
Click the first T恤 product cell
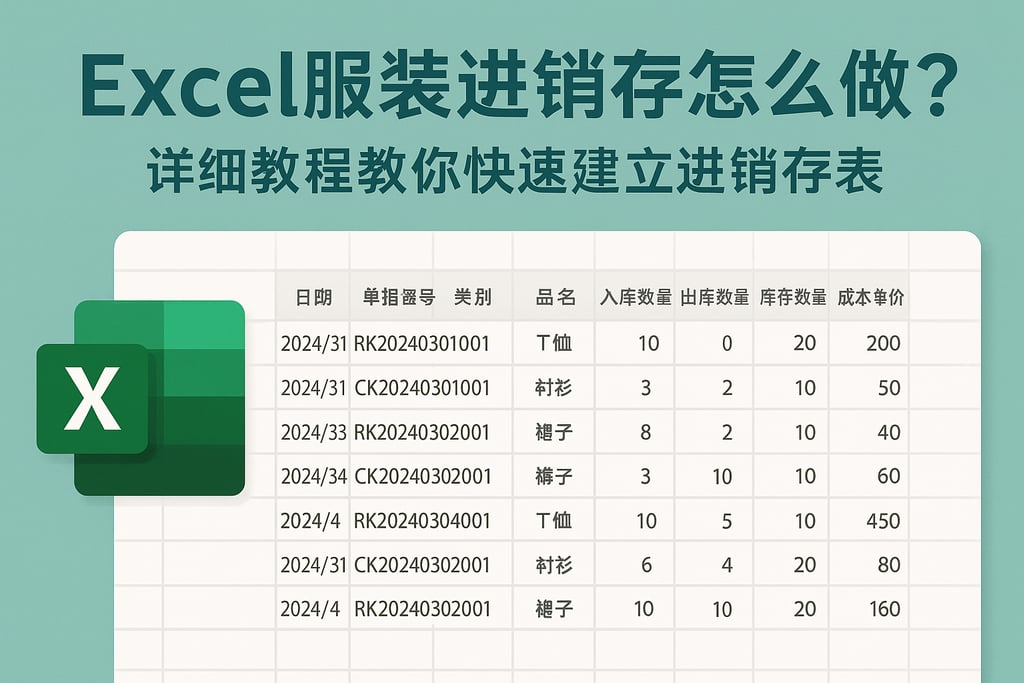pos(556,343)
